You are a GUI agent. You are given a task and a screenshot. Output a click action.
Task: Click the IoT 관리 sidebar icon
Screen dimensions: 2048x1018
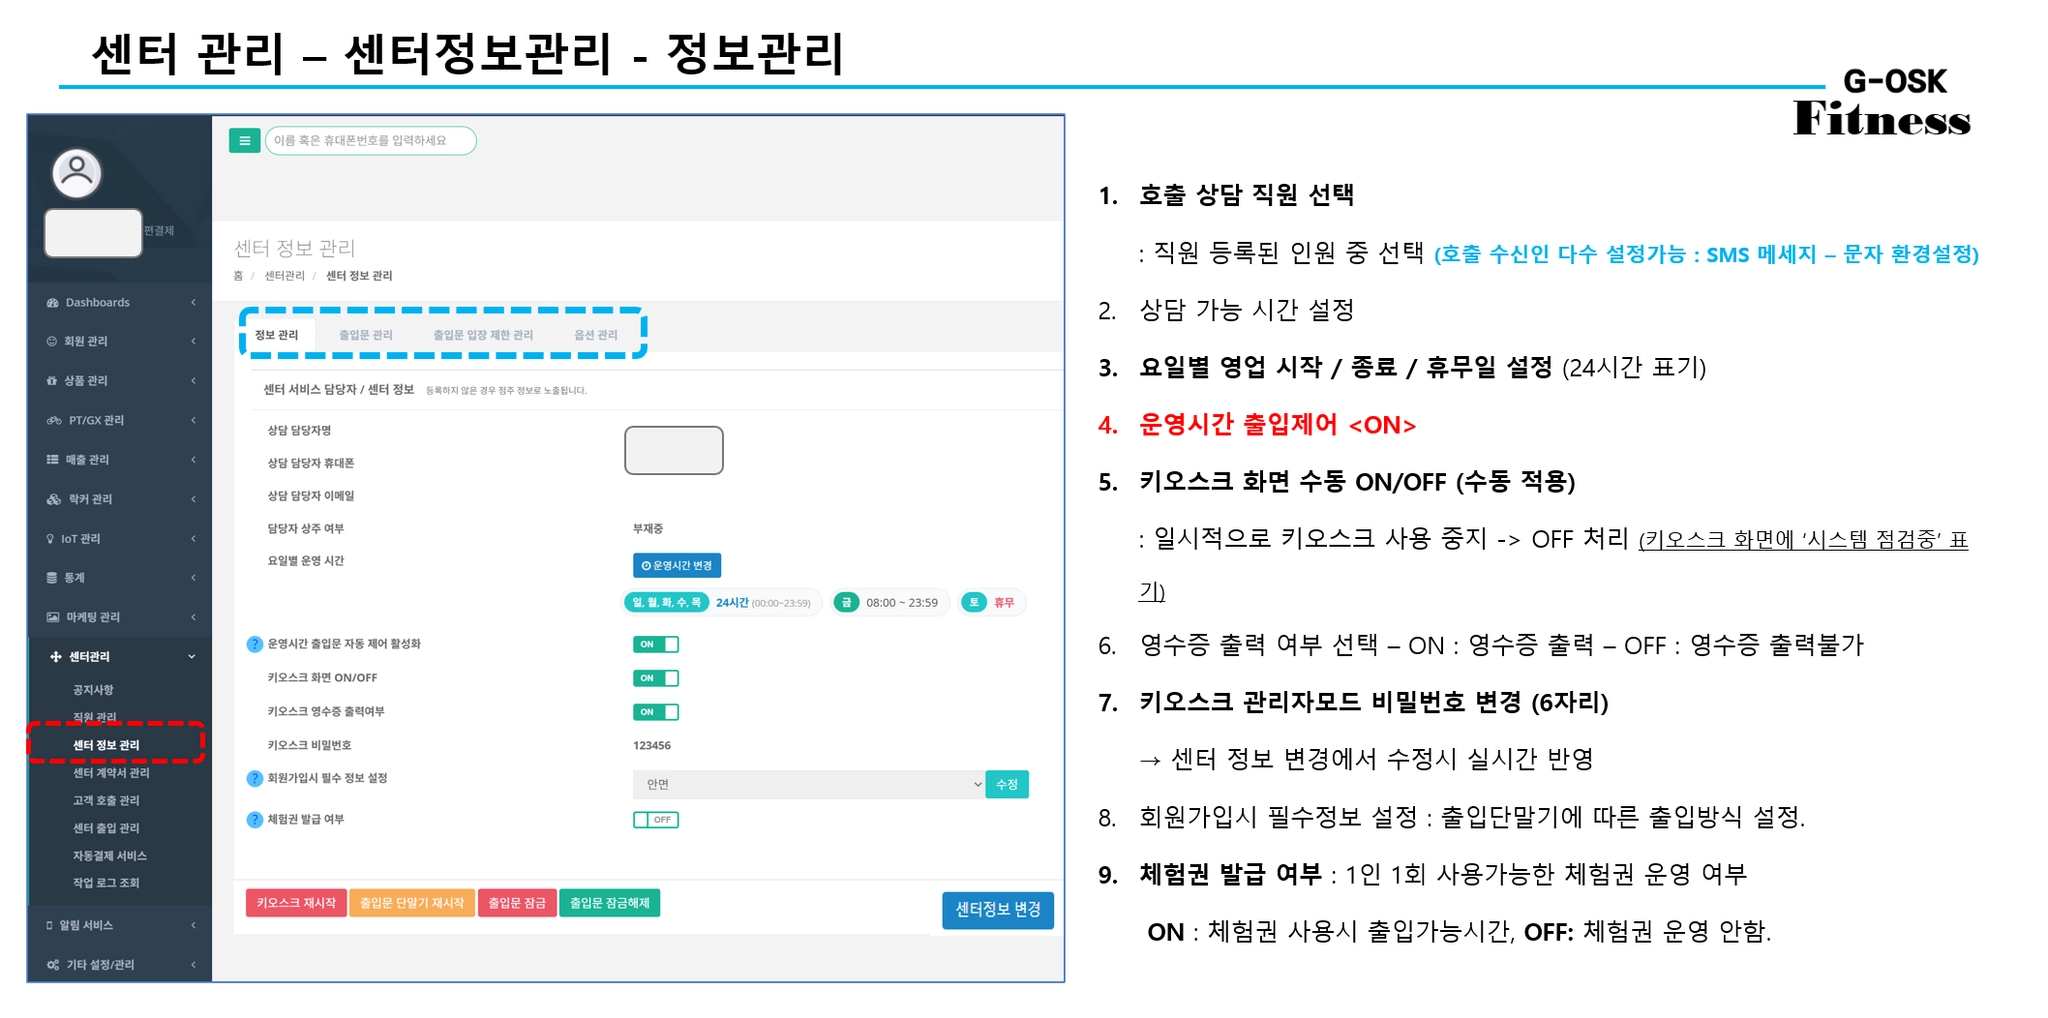[x=51, y=539]
